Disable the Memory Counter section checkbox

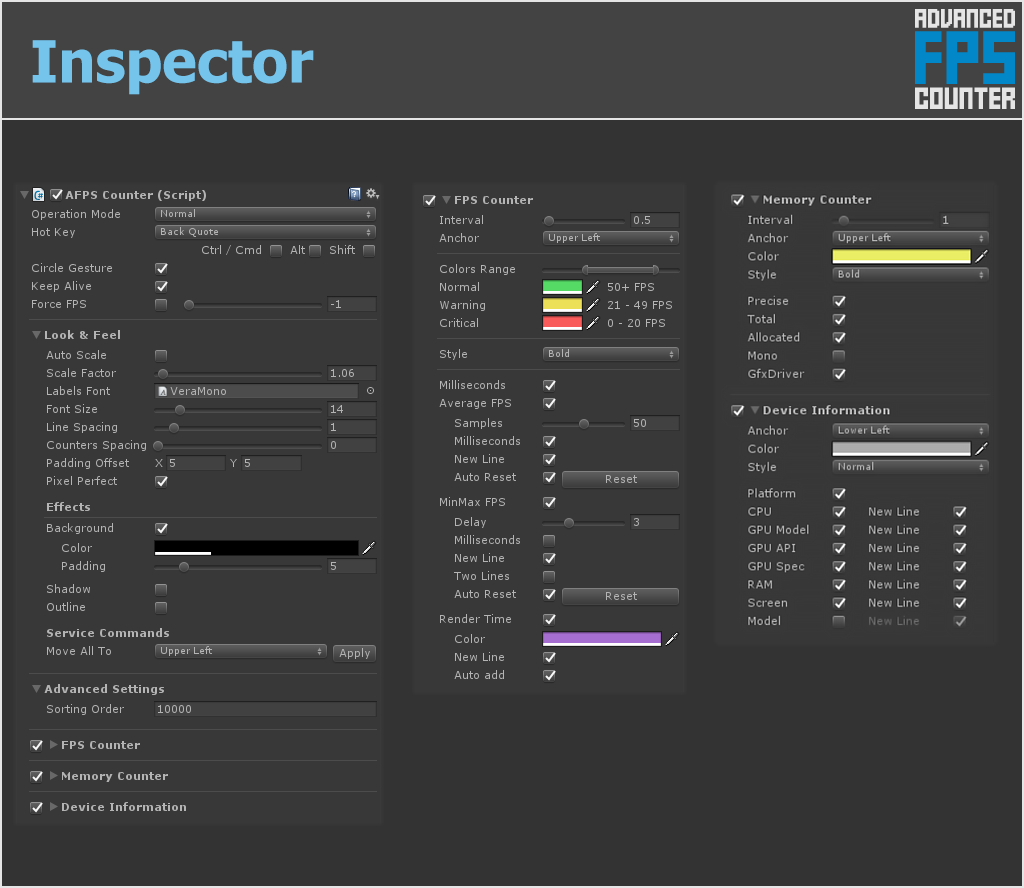tap(737, 200)
